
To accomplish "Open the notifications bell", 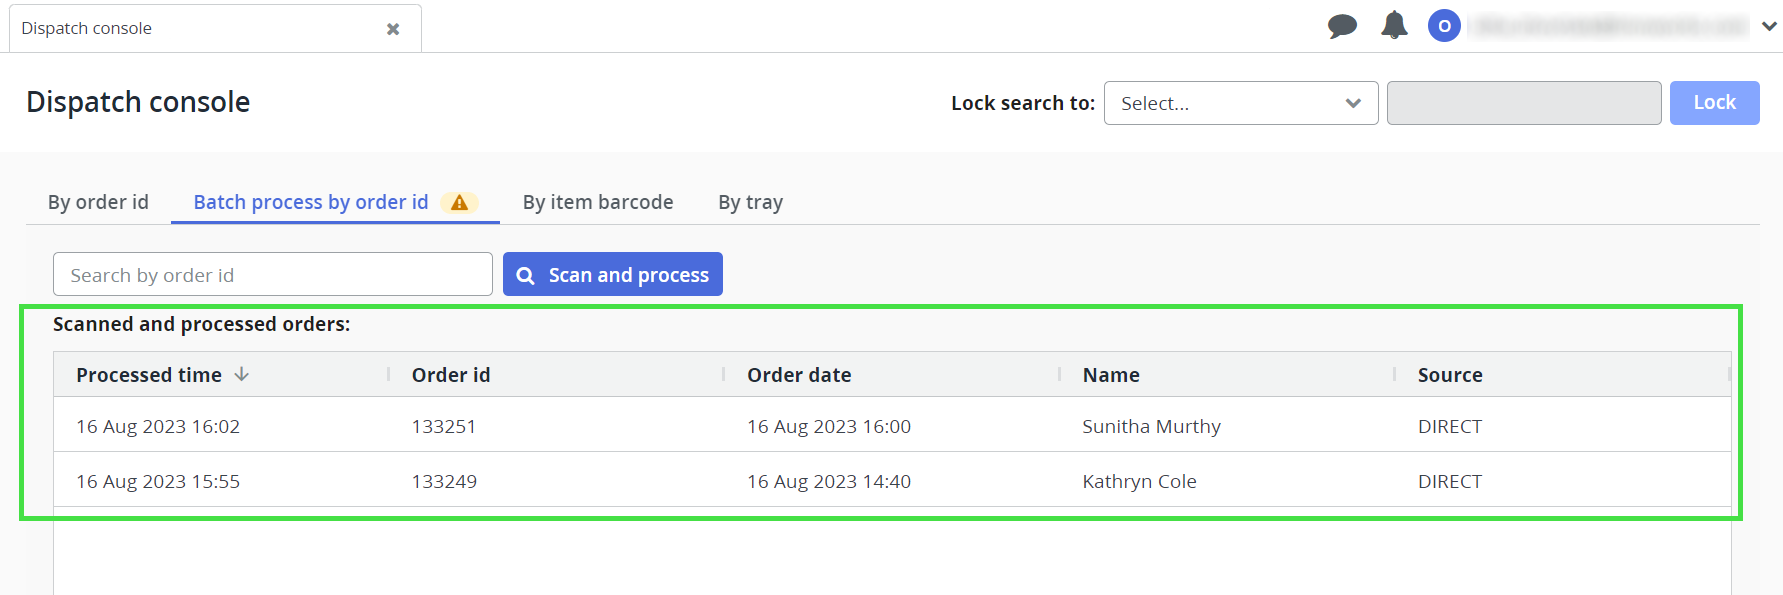I will pos(1394,26).
